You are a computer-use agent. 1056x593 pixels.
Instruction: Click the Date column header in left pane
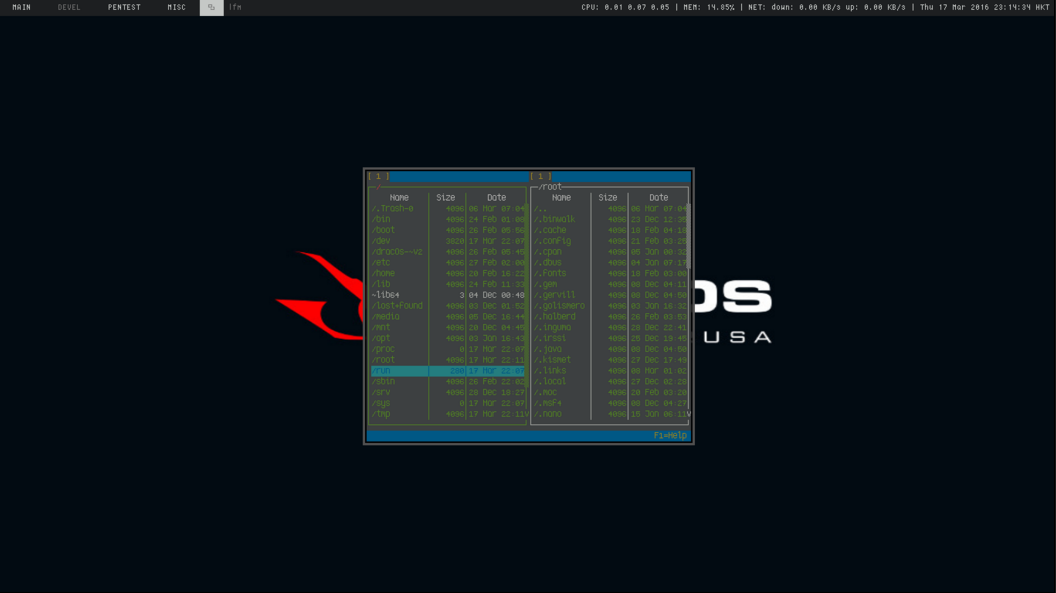tap(496, 198)
